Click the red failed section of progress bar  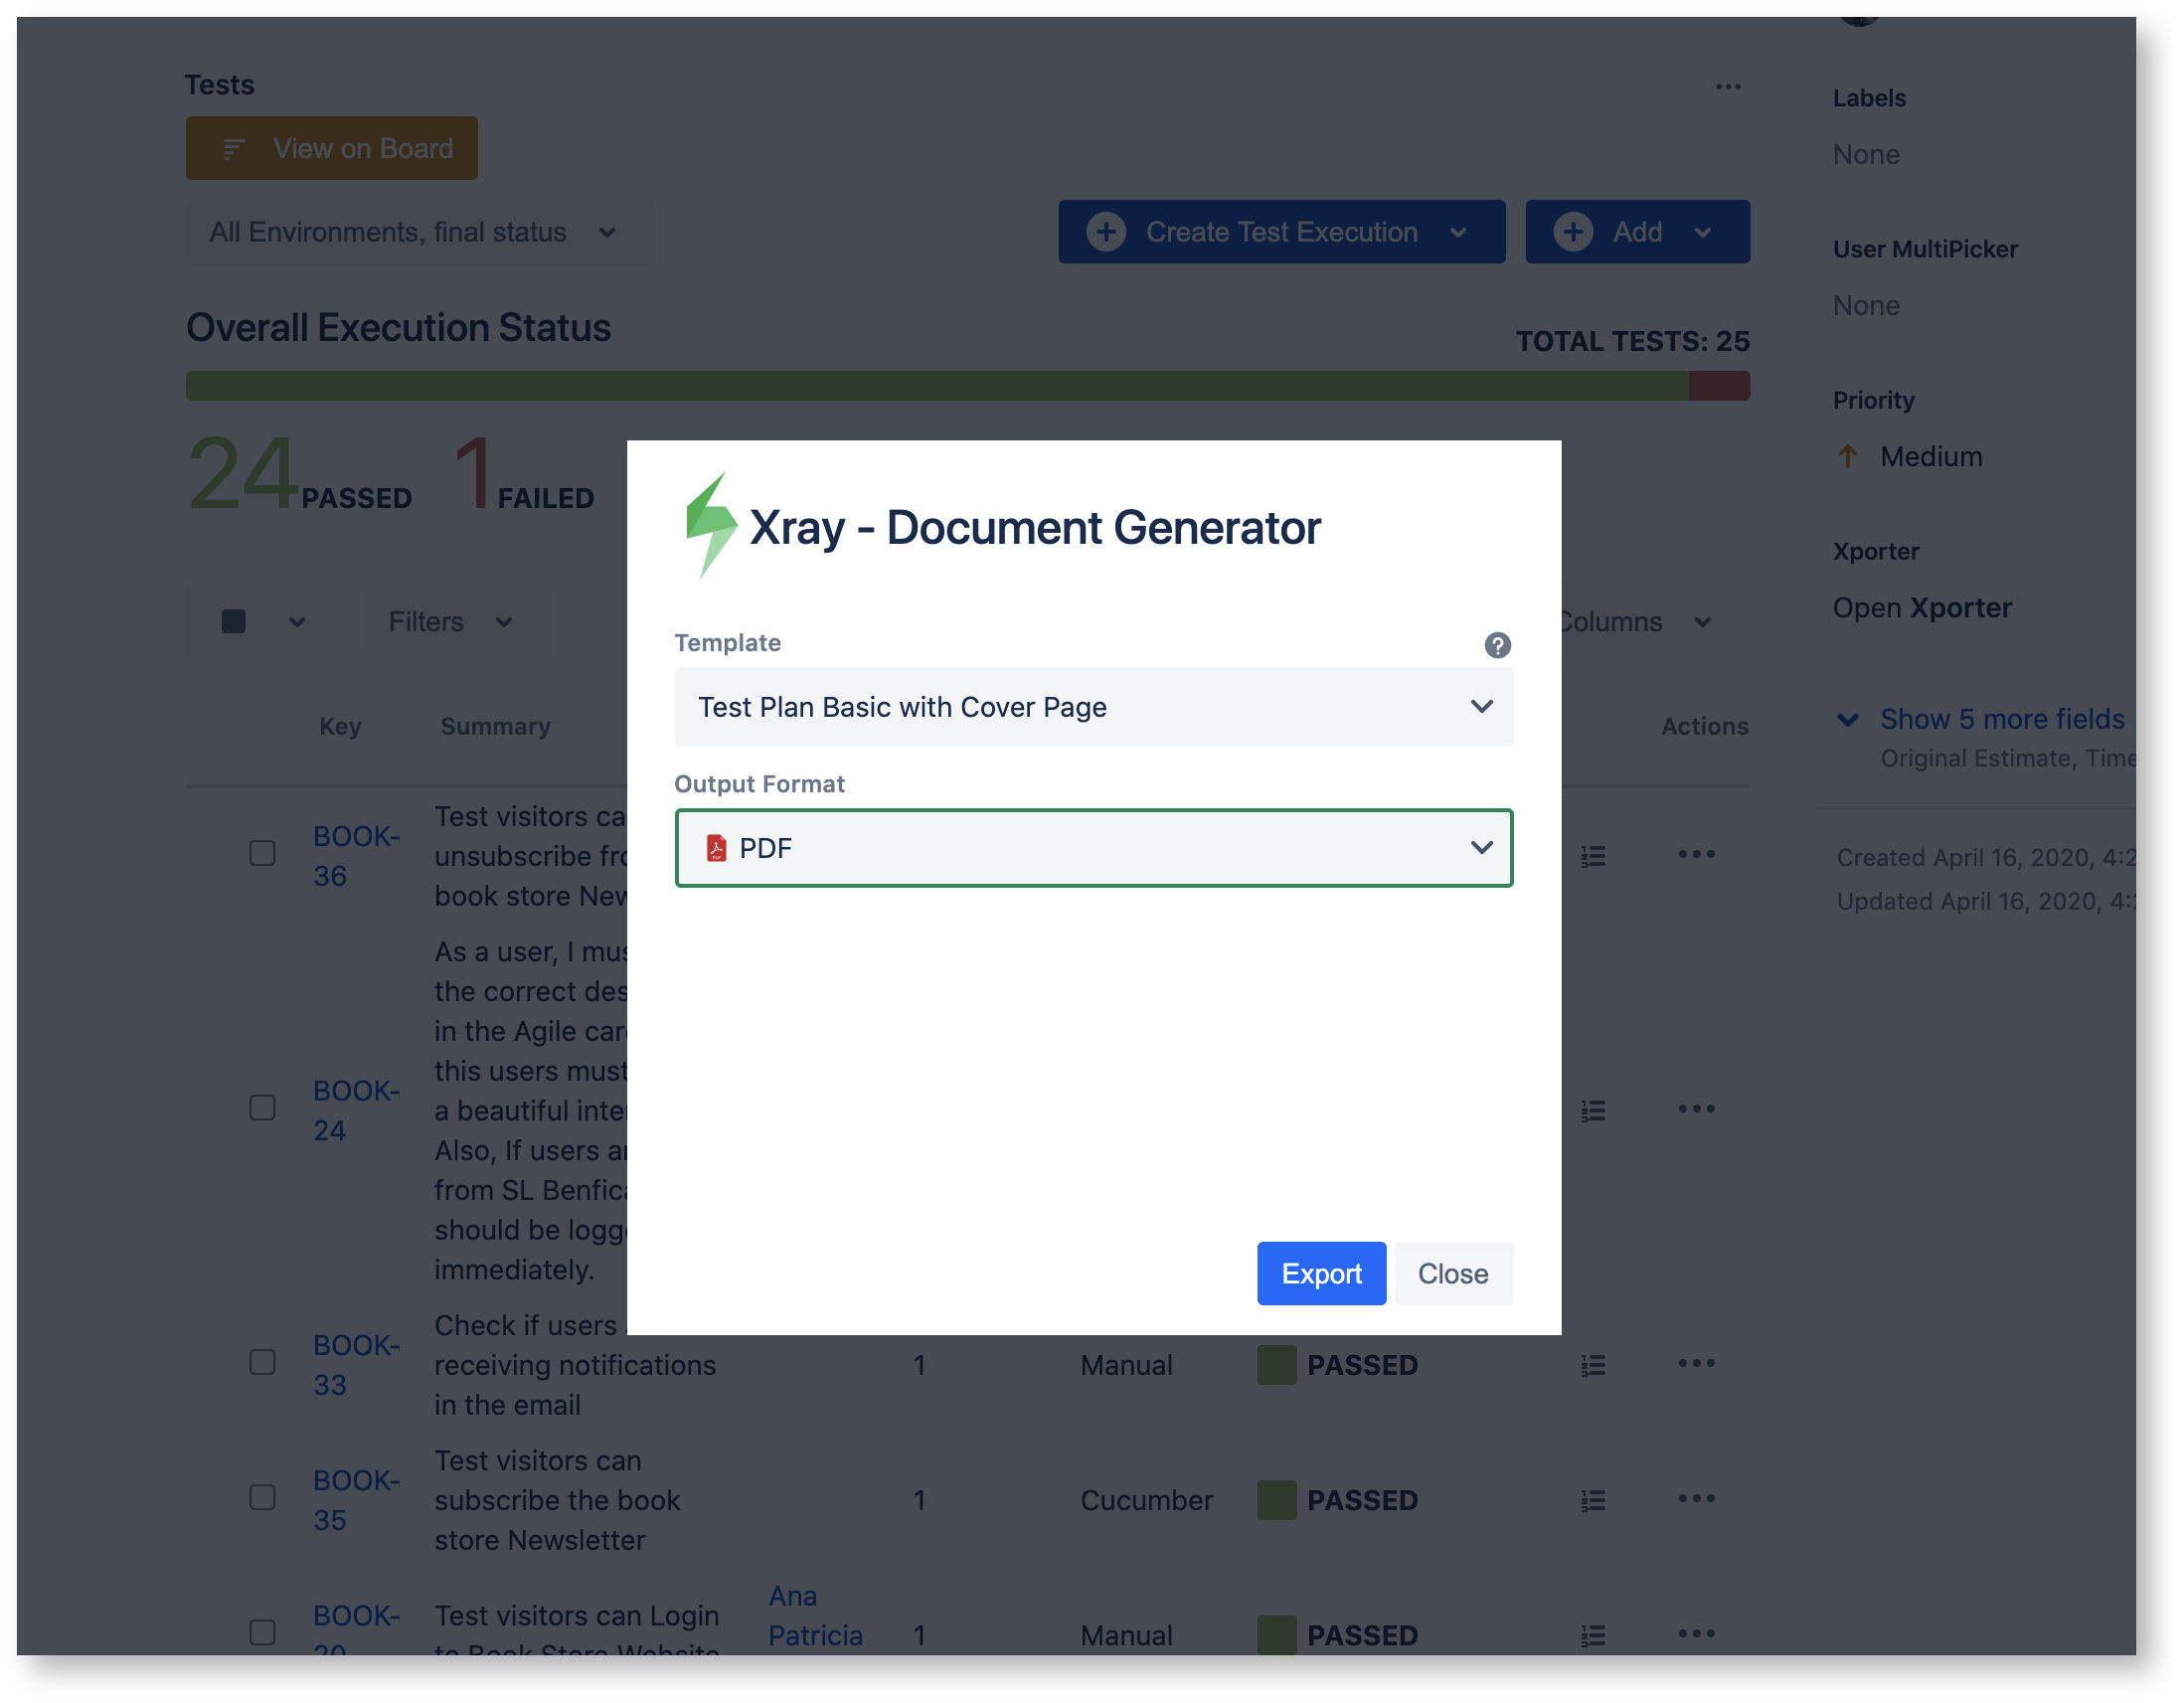coord(1719,386)
